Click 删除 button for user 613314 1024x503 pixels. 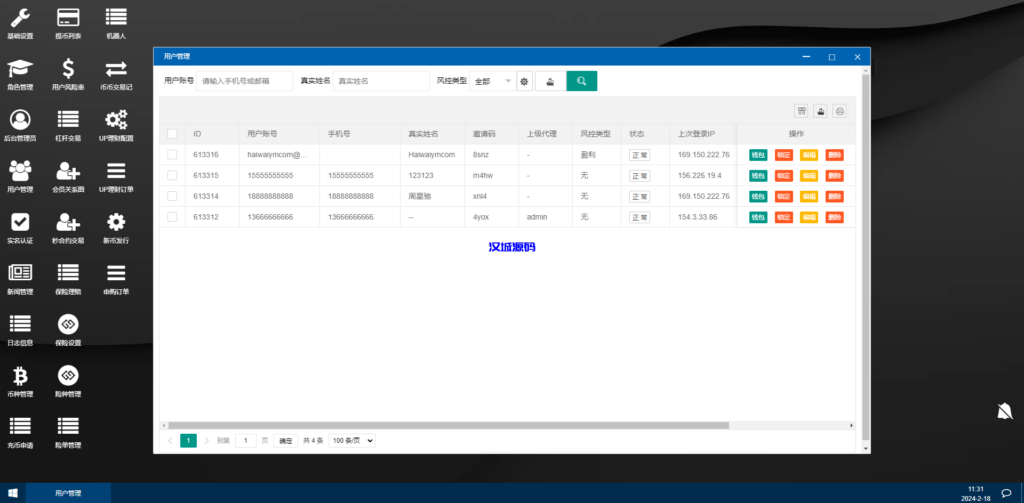click(834, 196)
